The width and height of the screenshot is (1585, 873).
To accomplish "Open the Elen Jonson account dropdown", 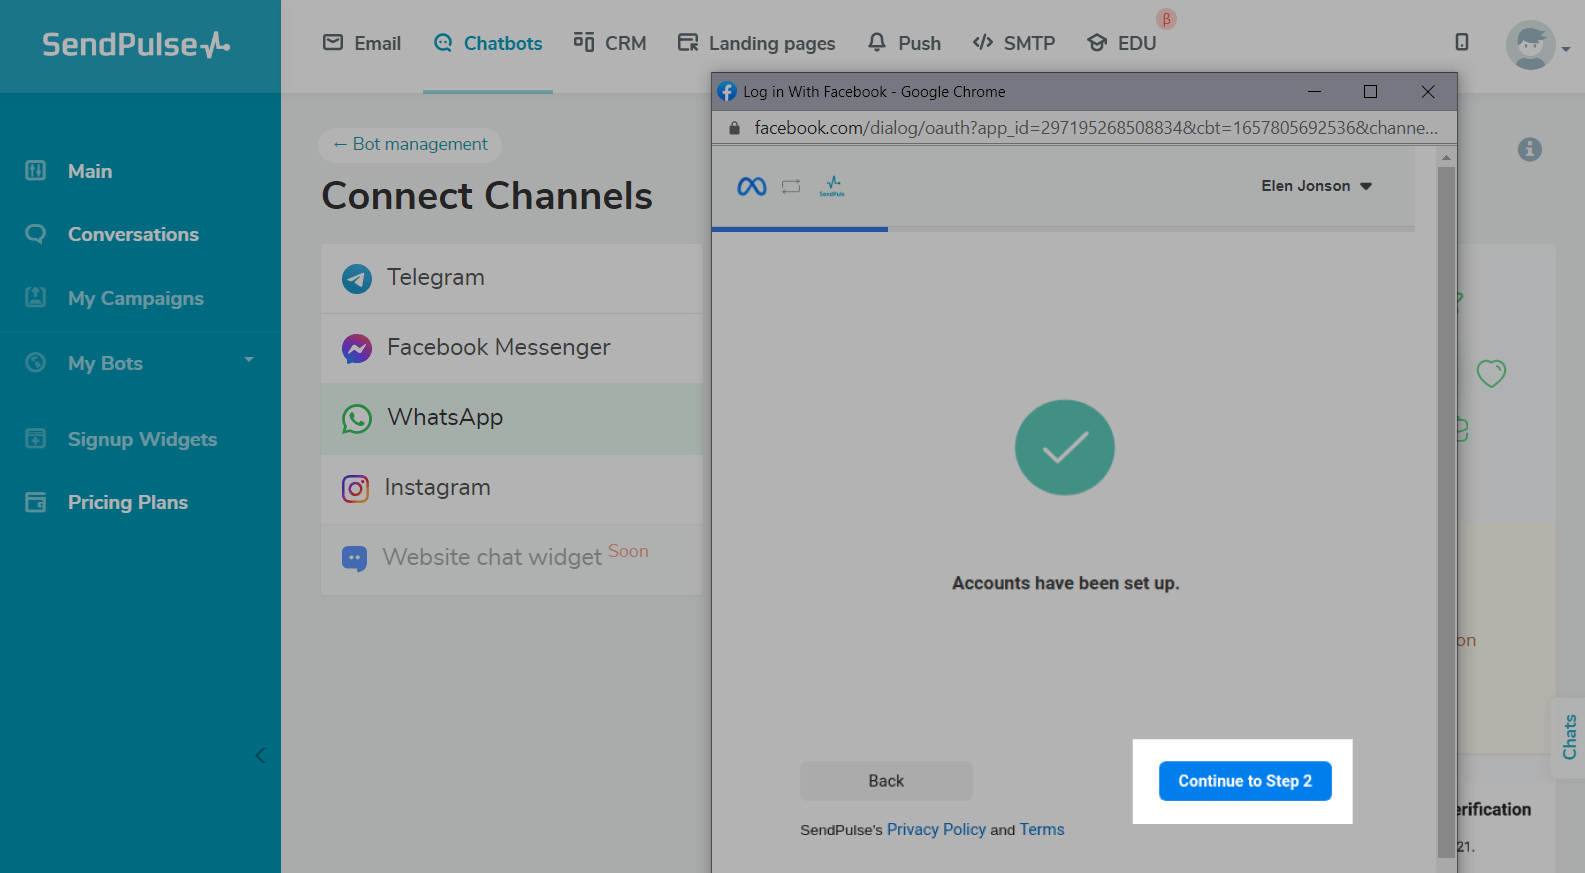I will tap(1316, 186).
